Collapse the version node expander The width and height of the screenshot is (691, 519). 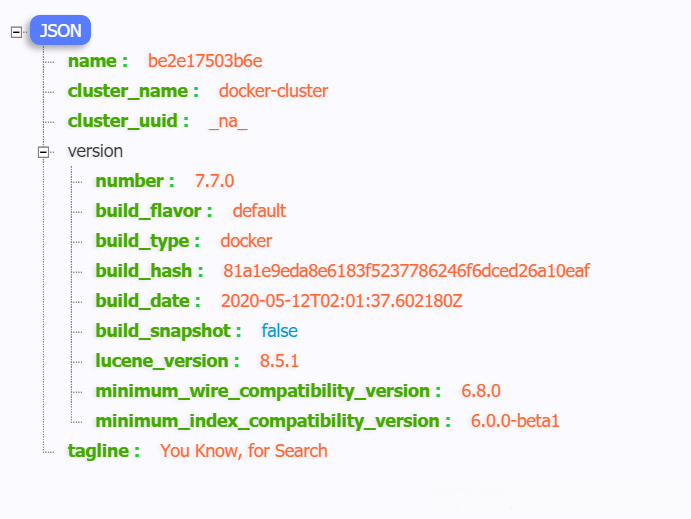point(43,152)
